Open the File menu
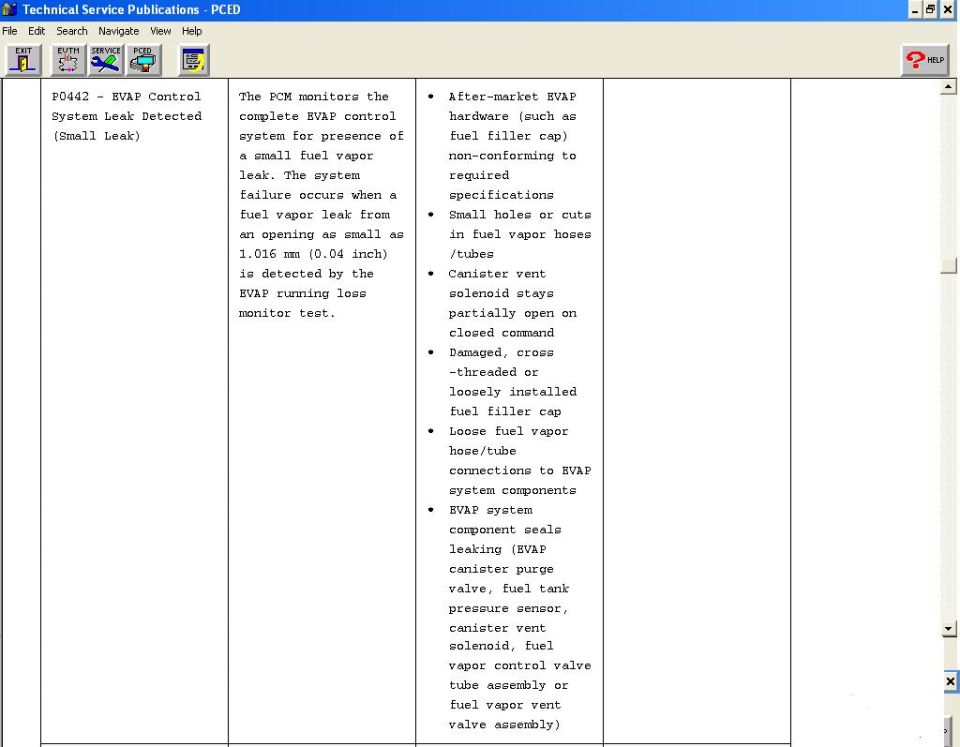The image size is (960, 747). (x=10, y=31)
